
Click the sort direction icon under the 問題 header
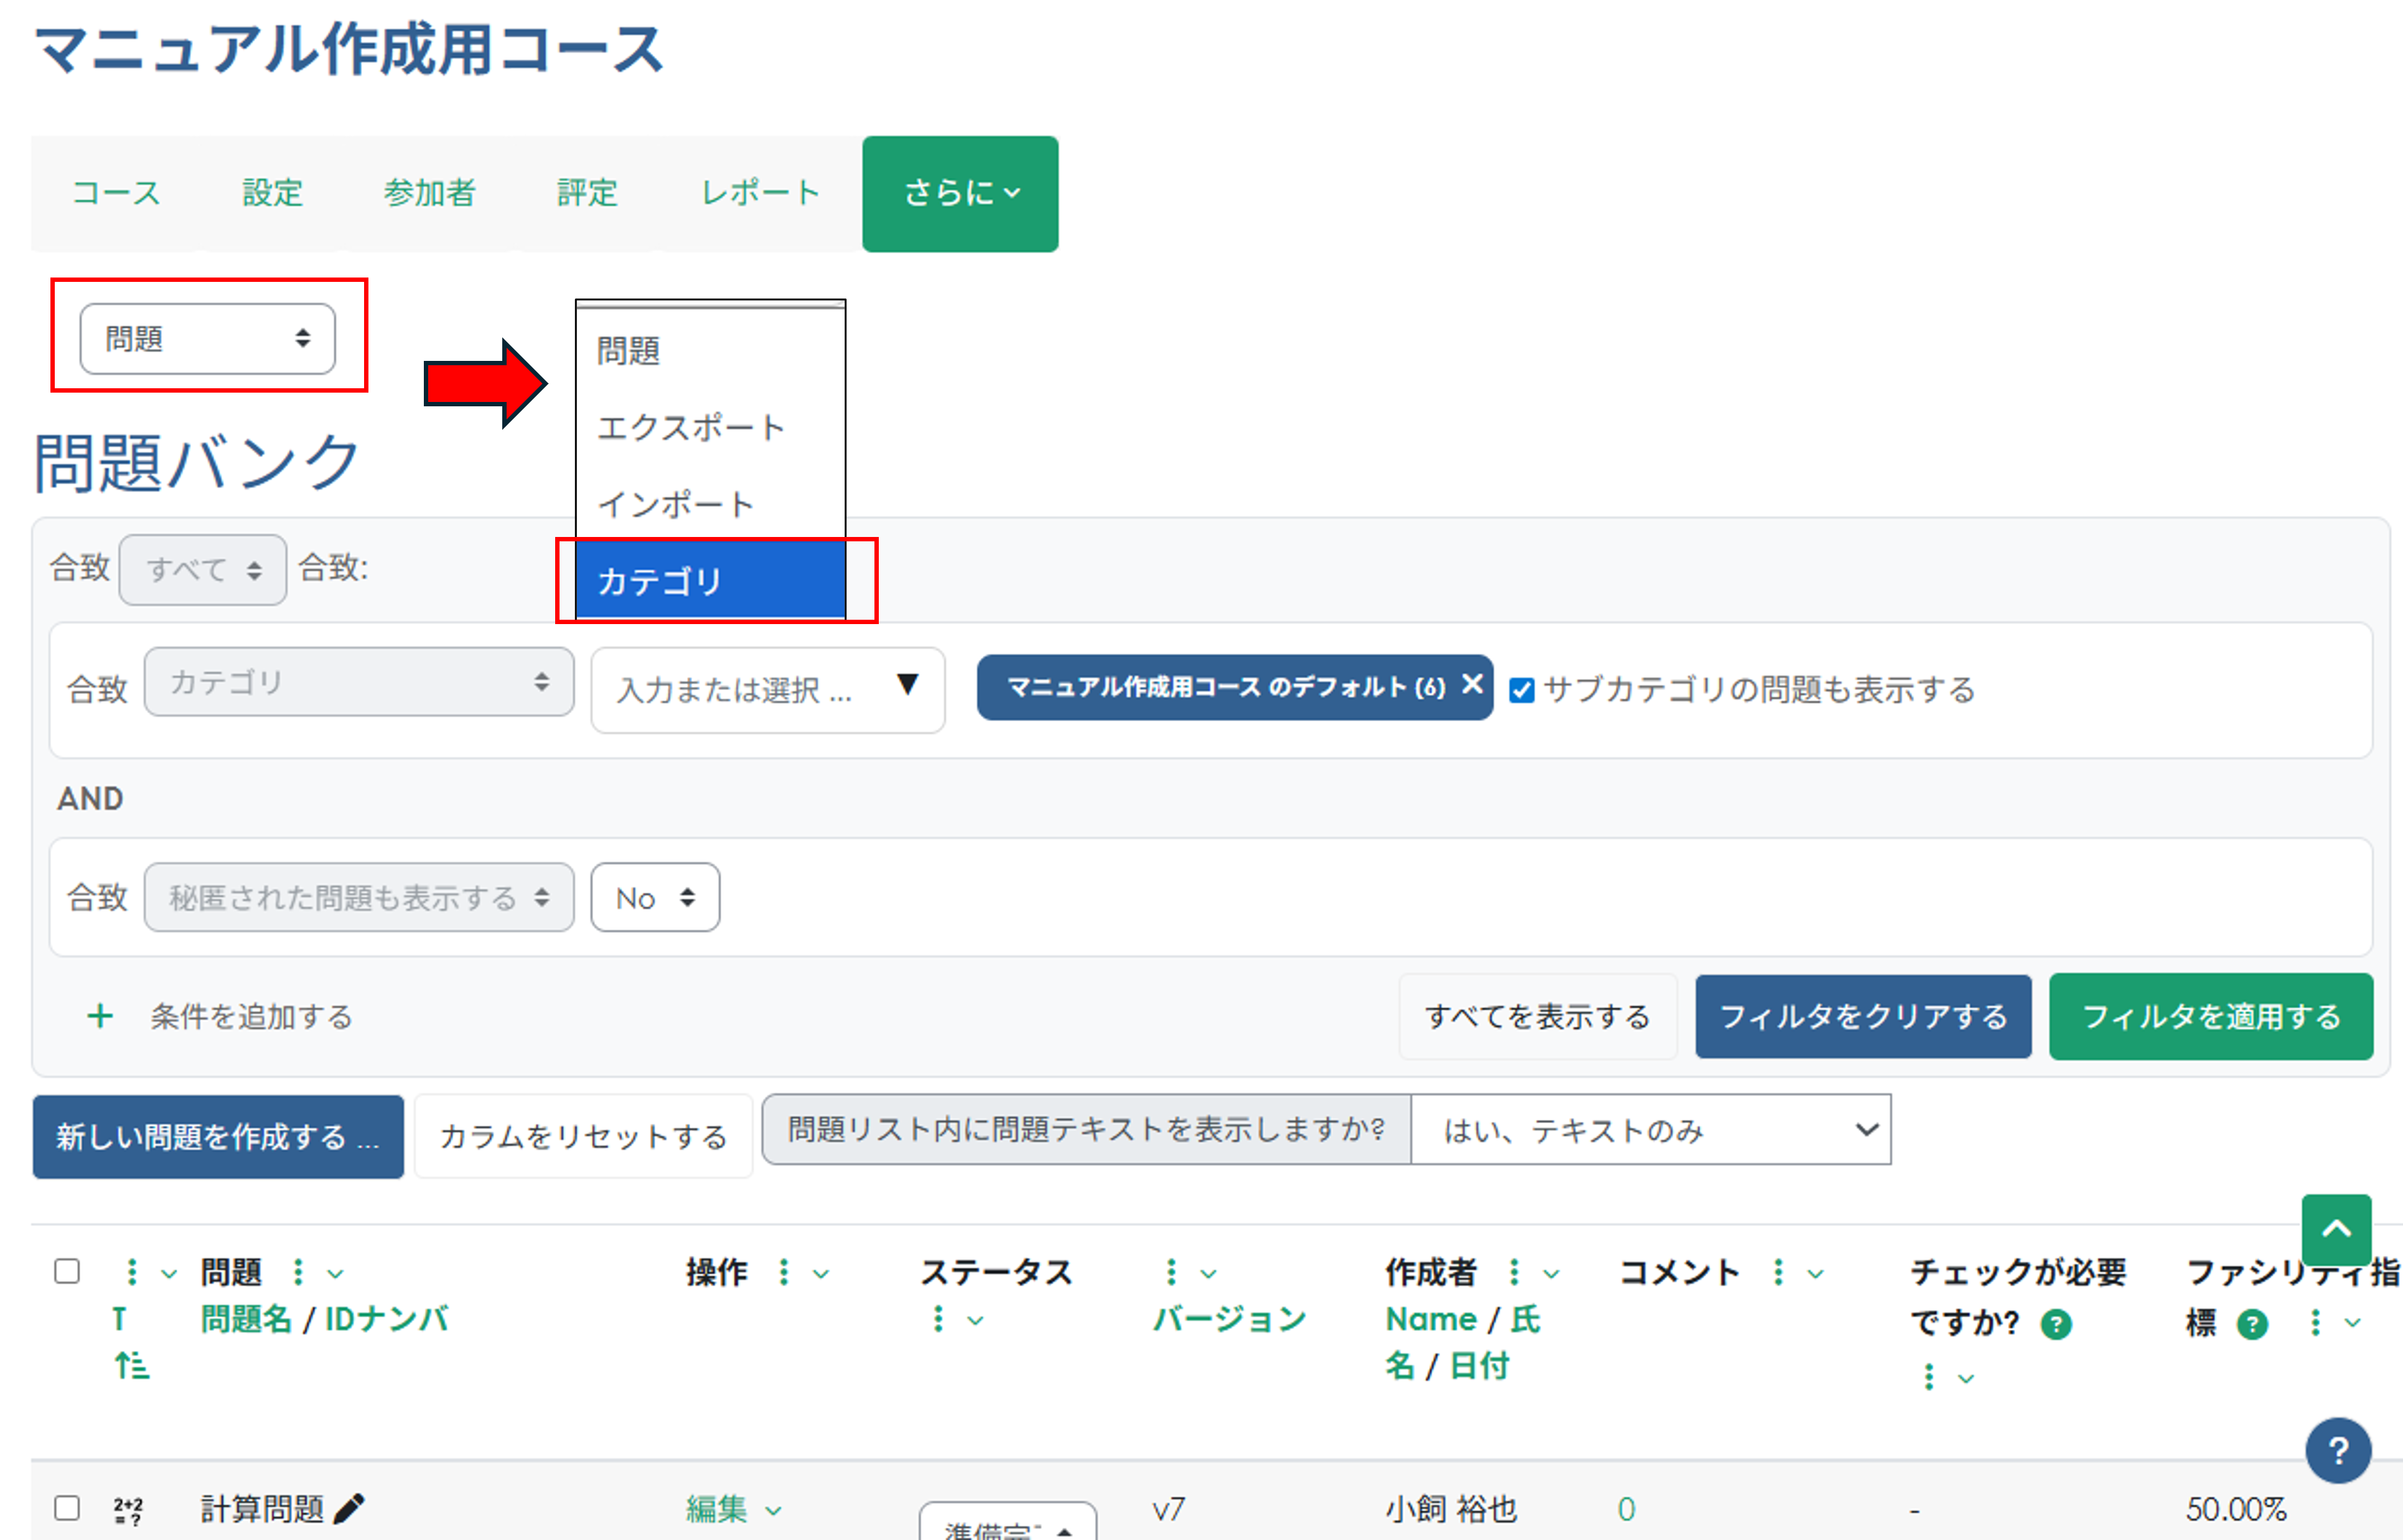pos(131,1366)
